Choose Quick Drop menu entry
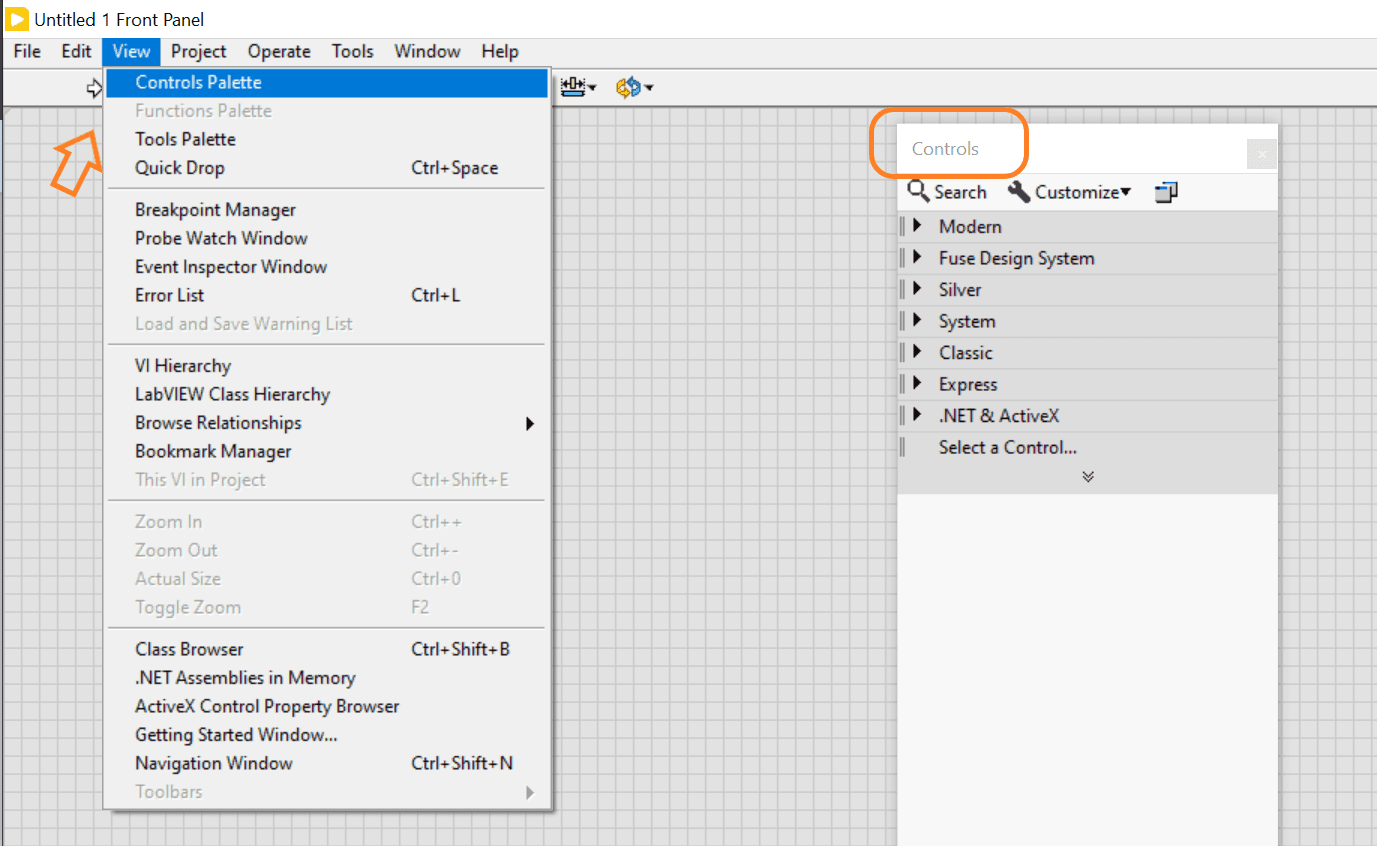 [x=180, y=168]
